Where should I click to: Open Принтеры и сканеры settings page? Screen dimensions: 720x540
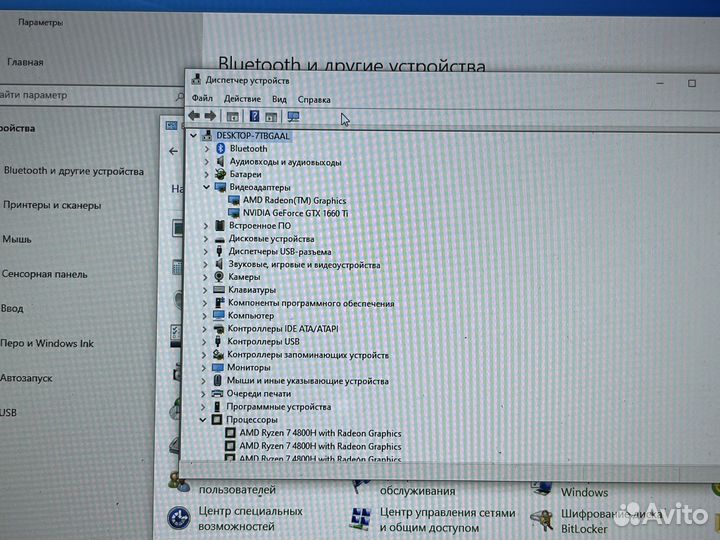(52, 205)
